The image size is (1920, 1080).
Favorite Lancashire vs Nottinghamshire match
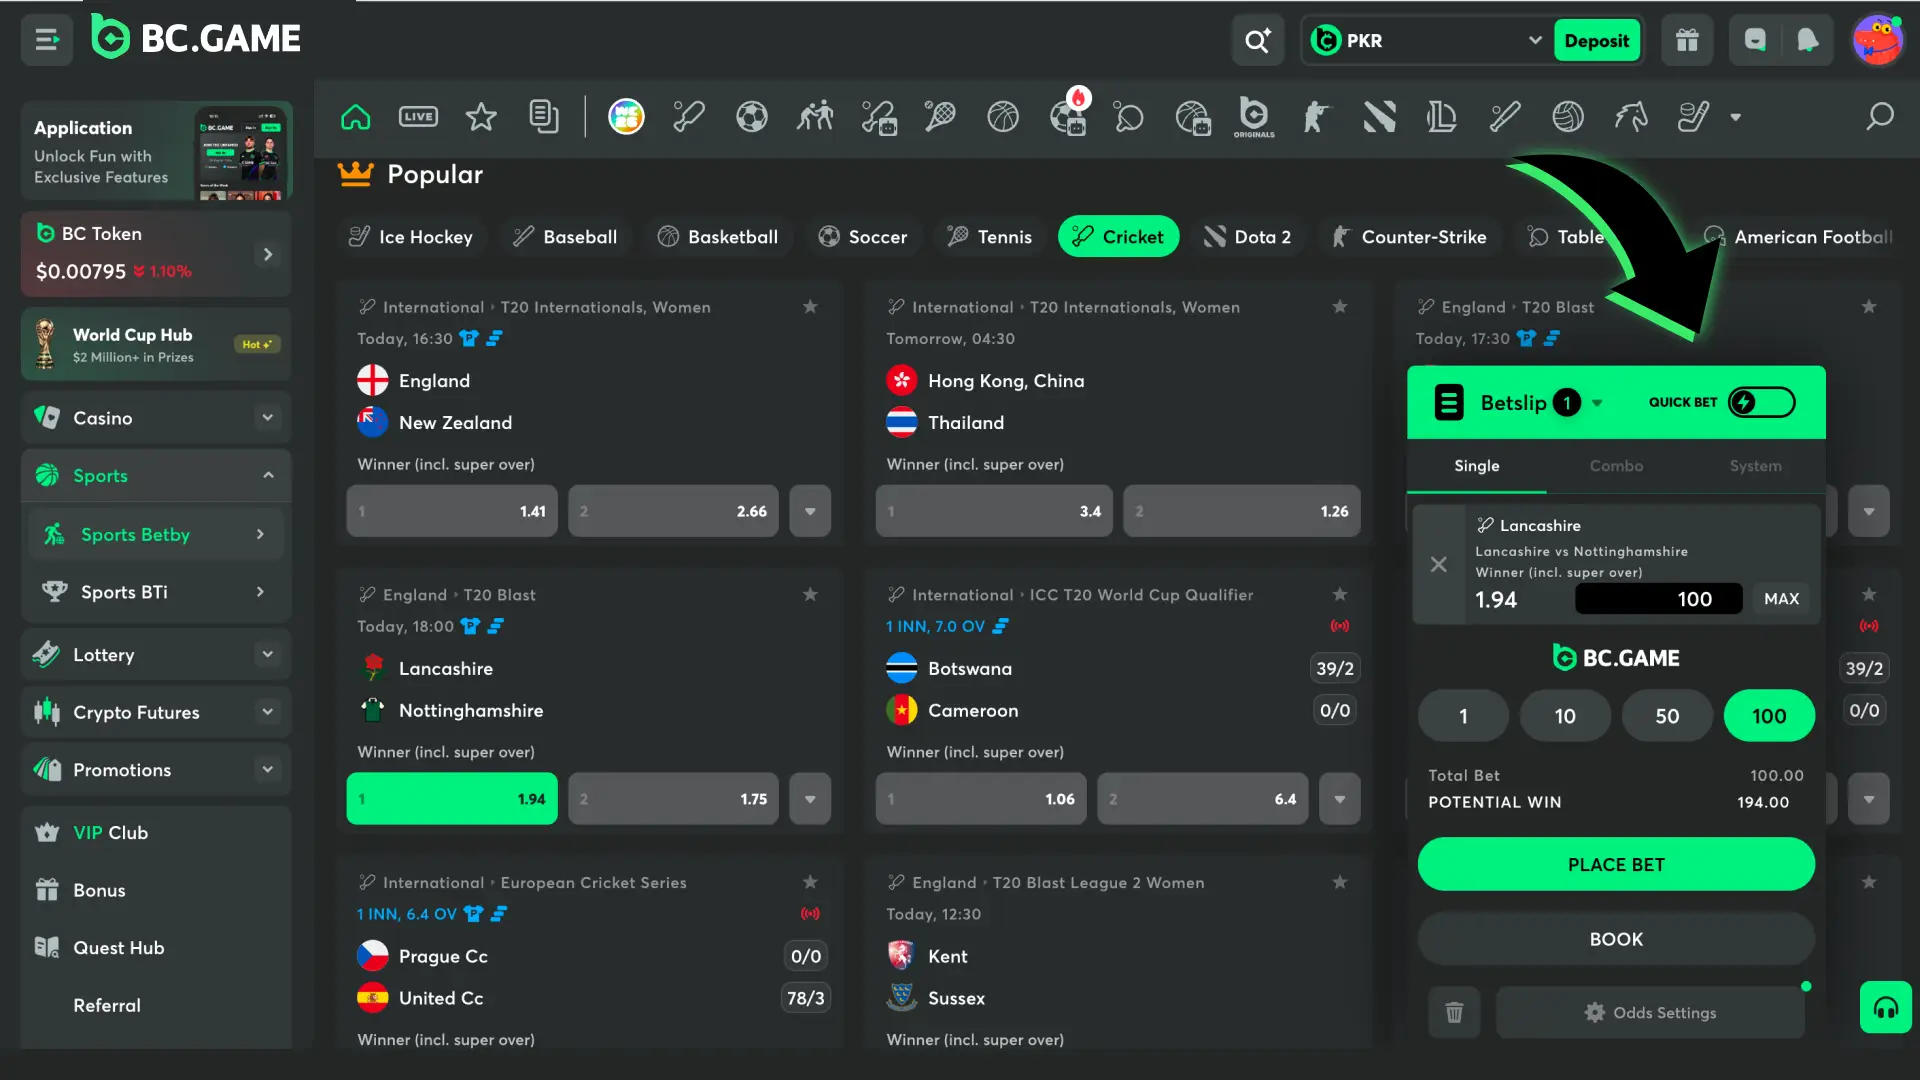click(x=810, y=595)
